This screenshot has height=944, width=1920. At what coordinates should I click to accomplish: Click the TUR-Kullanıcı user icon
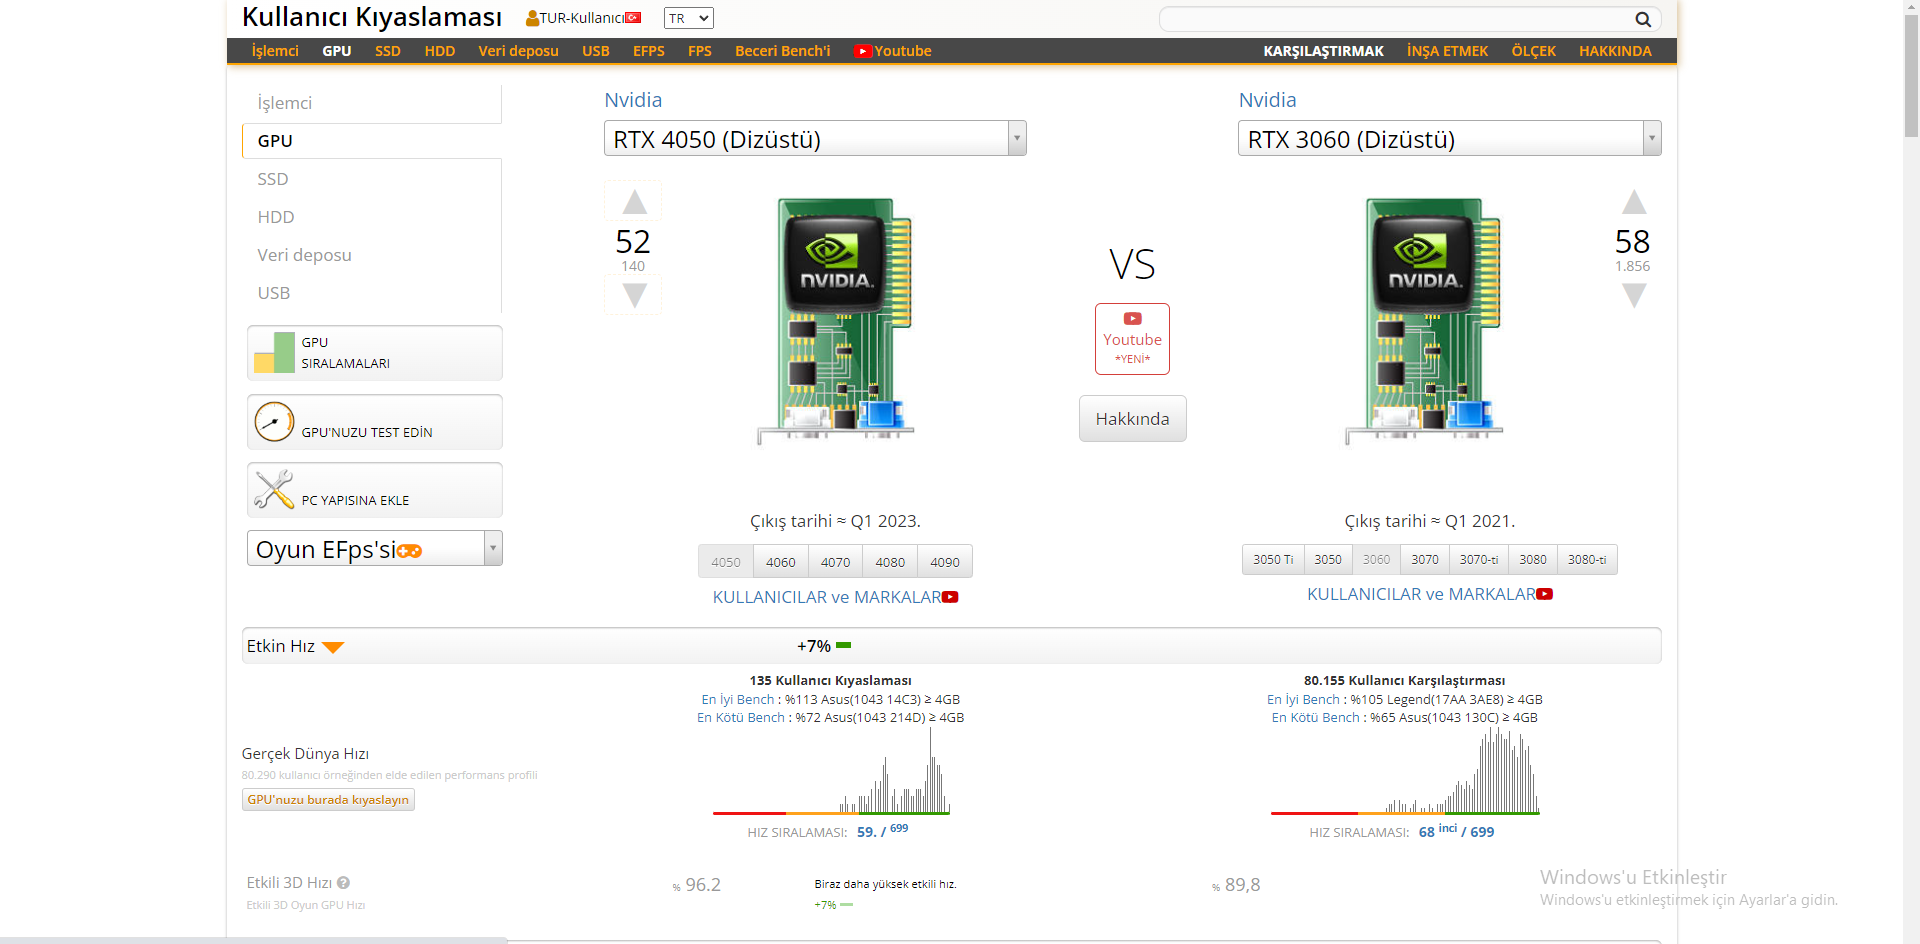pos(533,18)
